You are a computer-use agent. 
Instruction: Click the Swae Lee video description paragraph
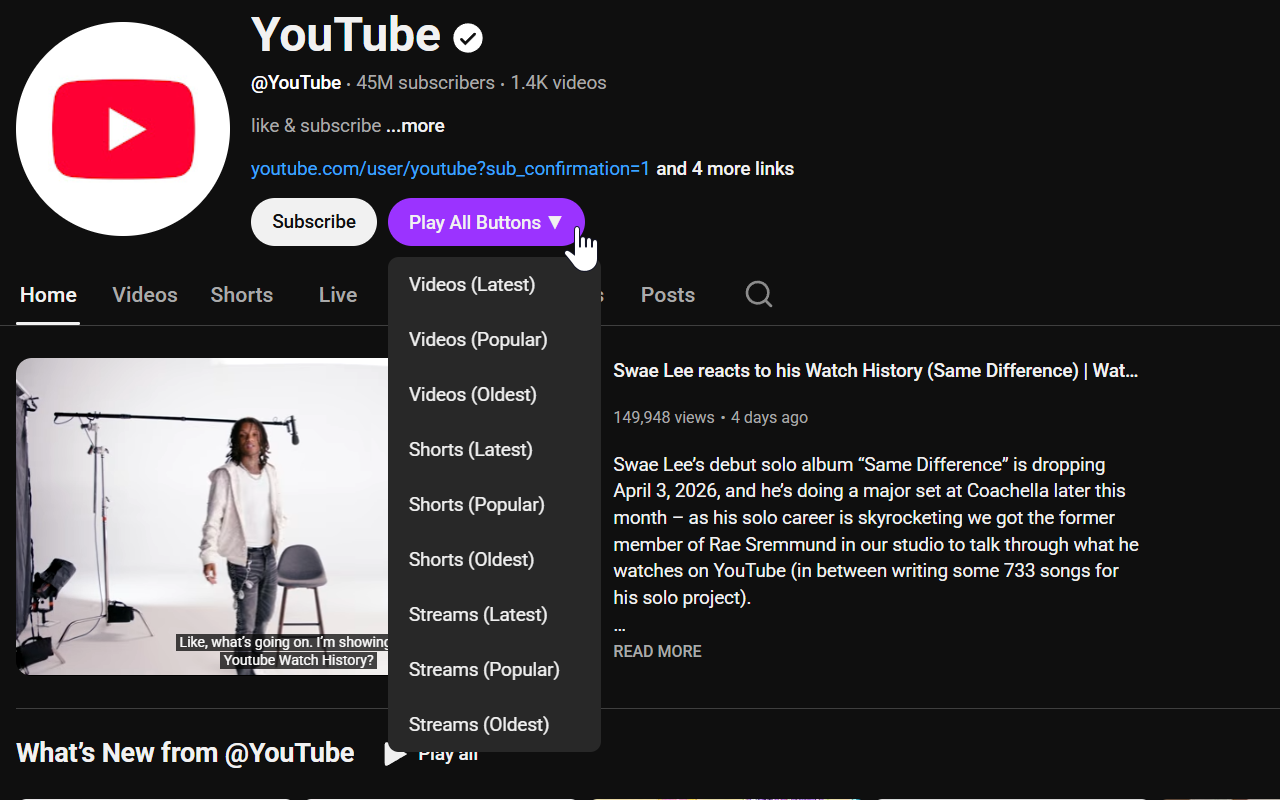(876, 531)
